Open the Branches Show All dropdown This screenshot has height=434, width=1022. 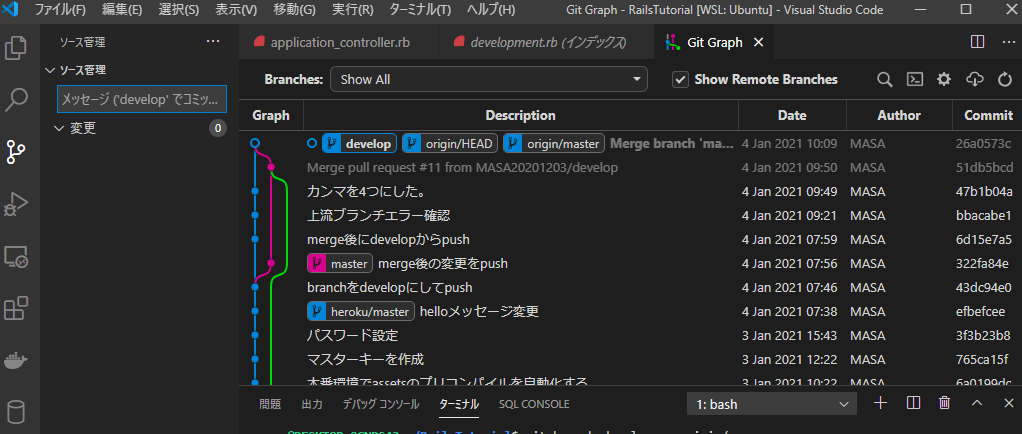(489, 80)
